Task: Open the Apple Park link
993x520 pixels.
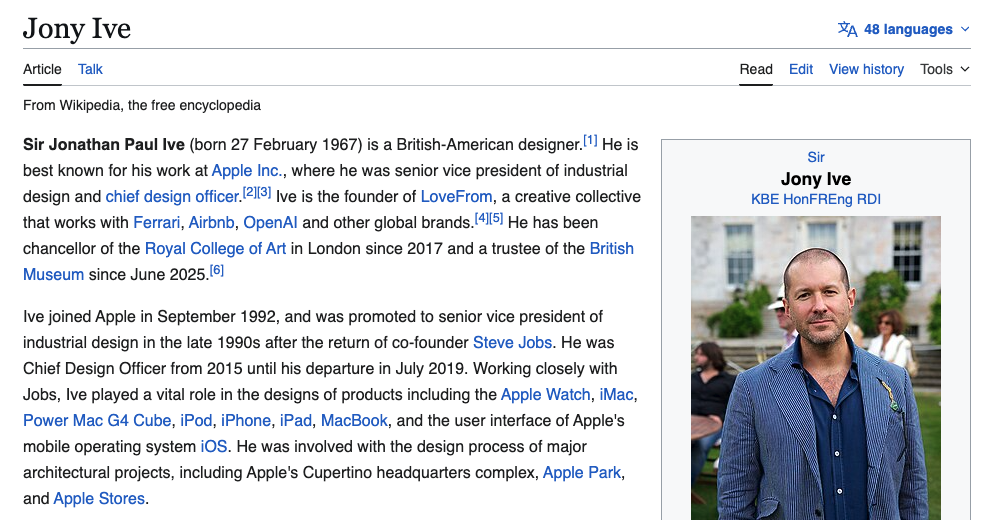Action: 582,472
